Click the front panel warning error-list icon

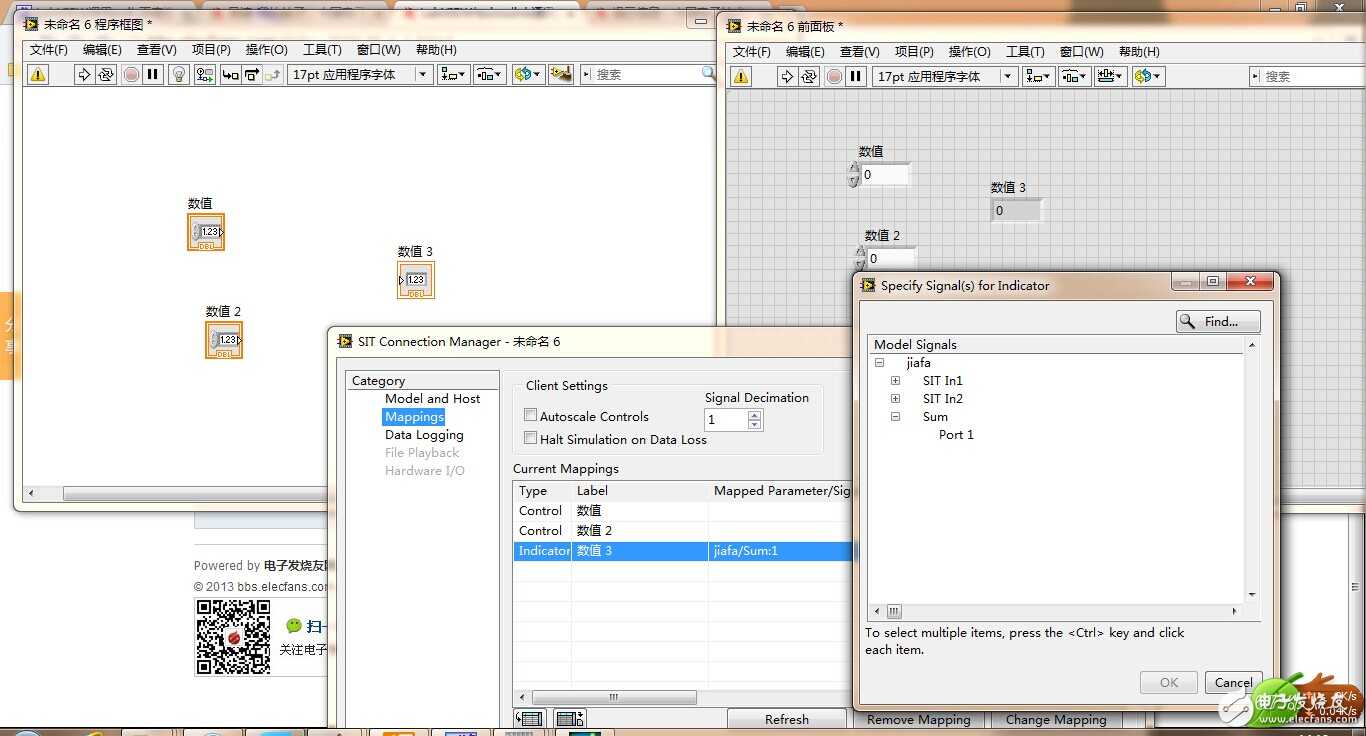point(741,76)
